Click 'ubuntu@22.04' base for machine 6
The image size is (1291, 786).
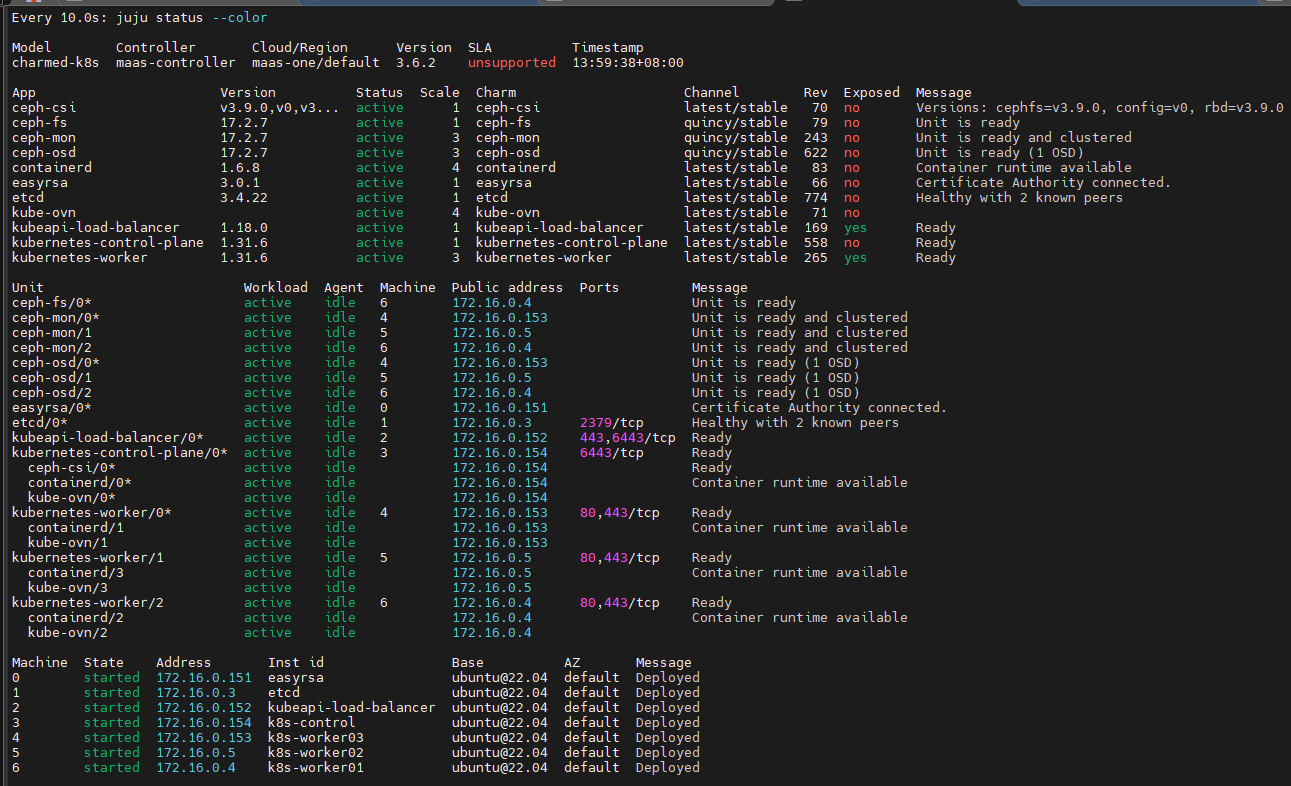click(499, 768)
